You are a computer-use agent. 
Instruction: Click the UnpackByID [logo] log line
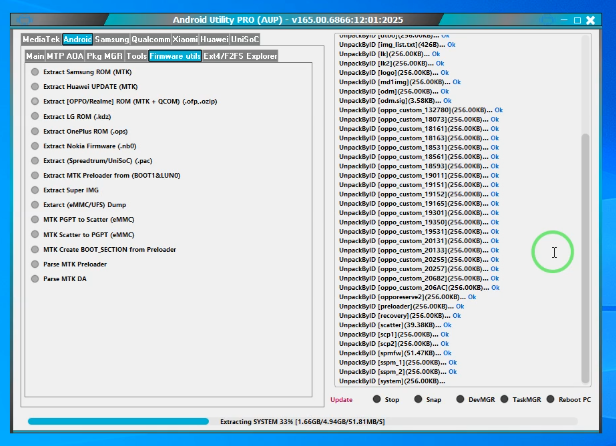(394, 73)
